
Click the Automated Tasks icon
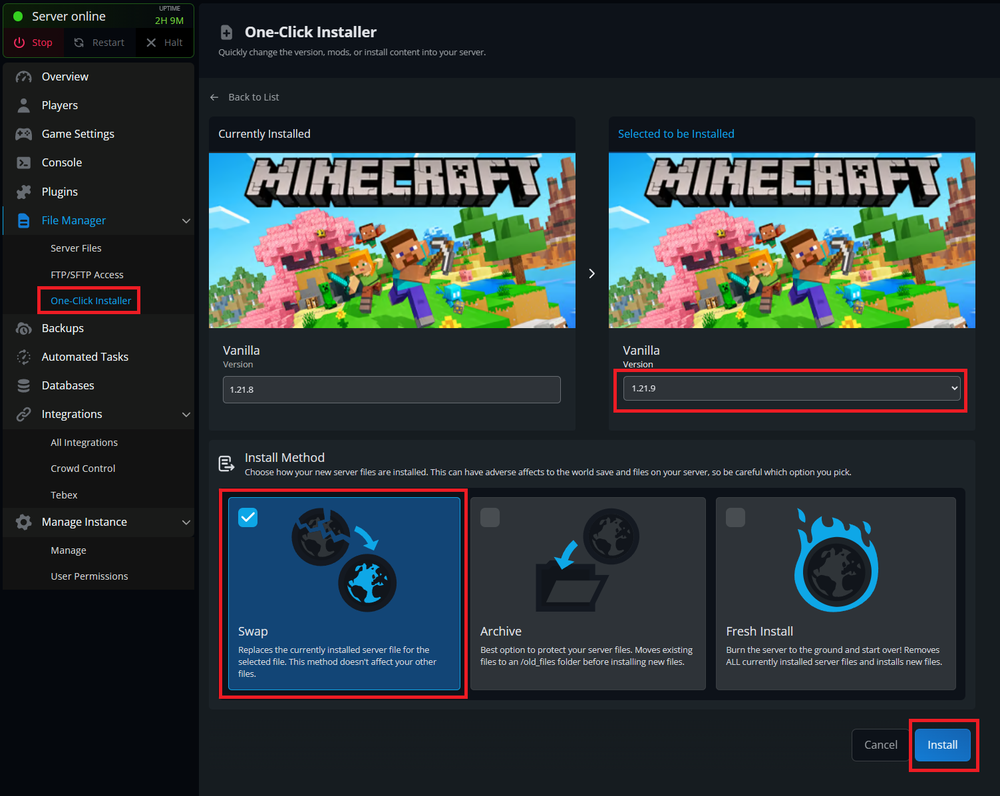click(x=24, y=357)
